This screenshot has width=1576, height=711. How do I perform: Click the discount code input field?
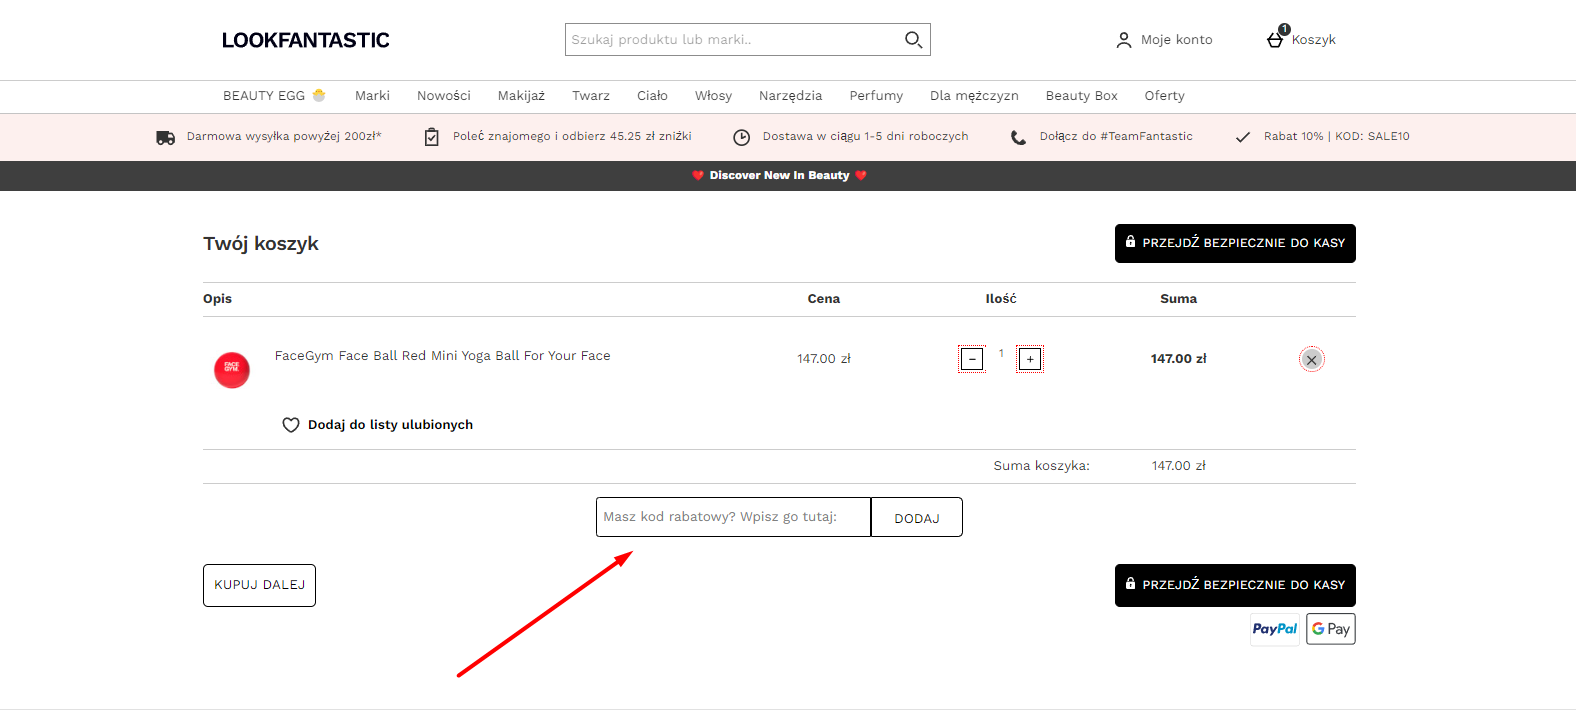point(734,517)
